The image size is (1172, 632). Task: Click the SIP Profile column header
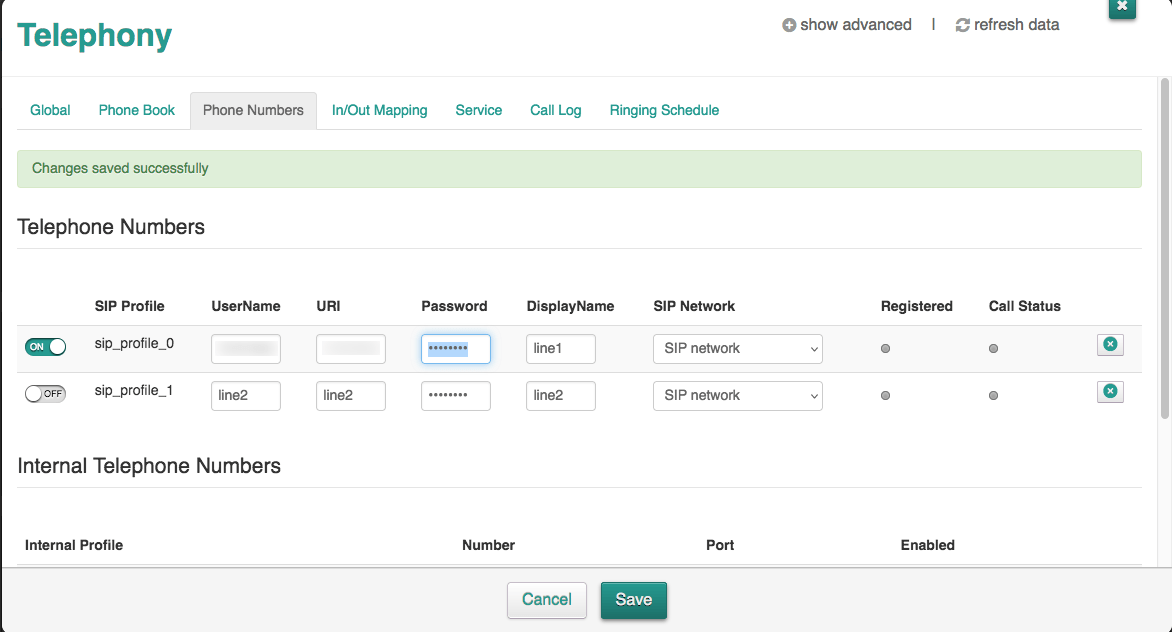pos(129,306)
